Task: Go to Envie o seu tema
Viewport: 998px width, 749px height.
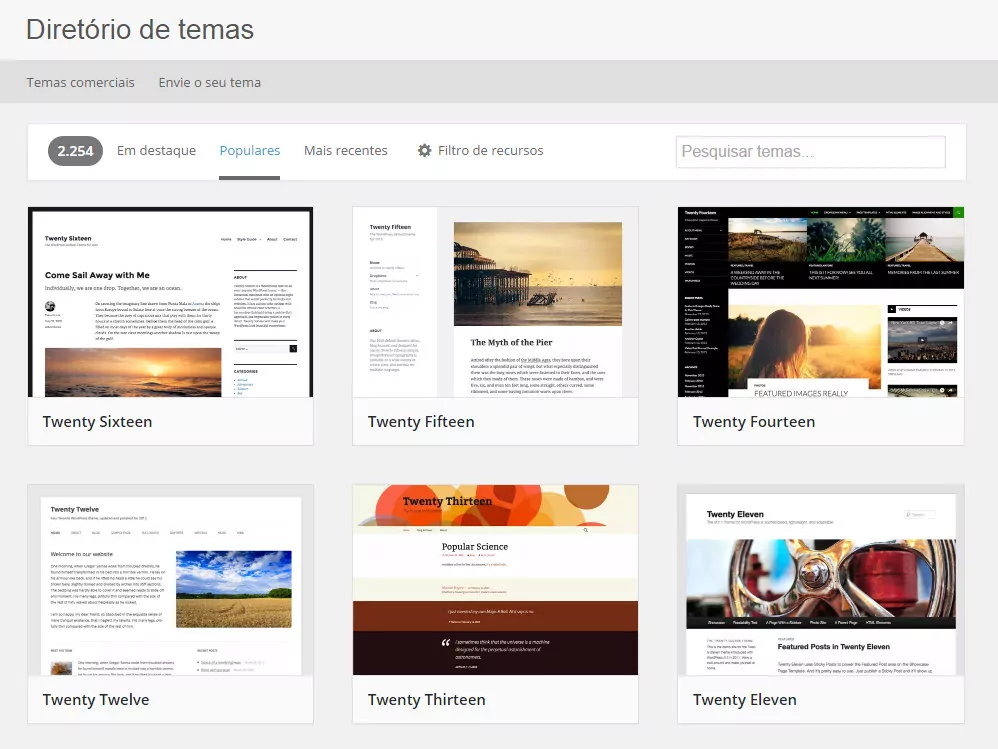Action: tap(209, 82)
